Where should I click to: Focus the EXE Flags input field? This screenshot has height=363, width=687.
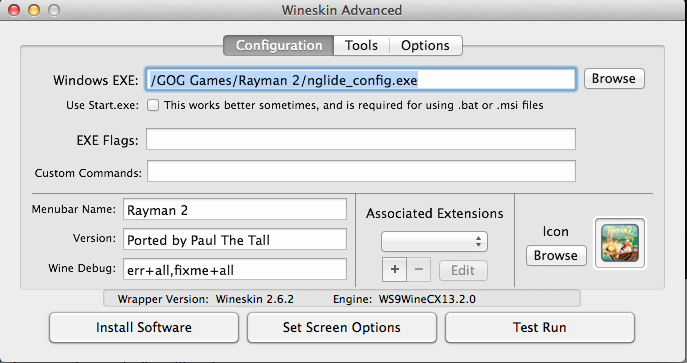pos(361,139)
